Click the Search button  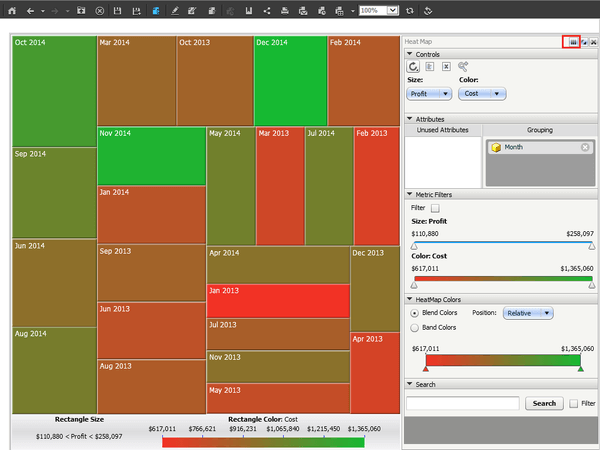click(544, 403)
